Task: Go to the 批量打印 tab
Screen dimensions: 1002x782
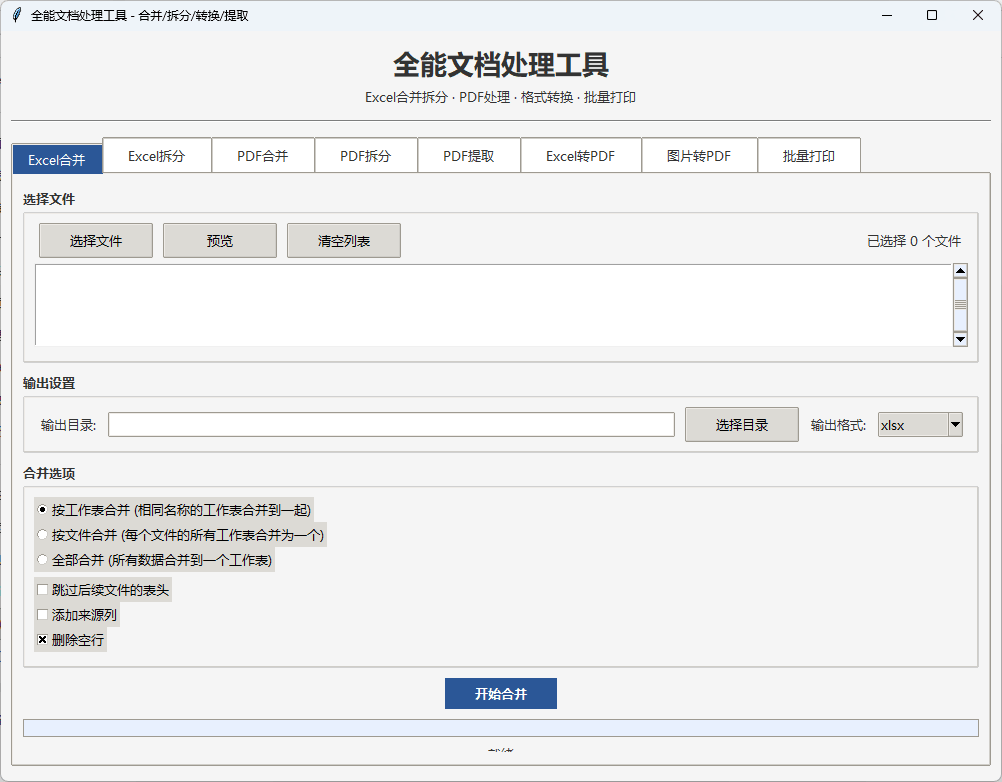Action: 809,156
